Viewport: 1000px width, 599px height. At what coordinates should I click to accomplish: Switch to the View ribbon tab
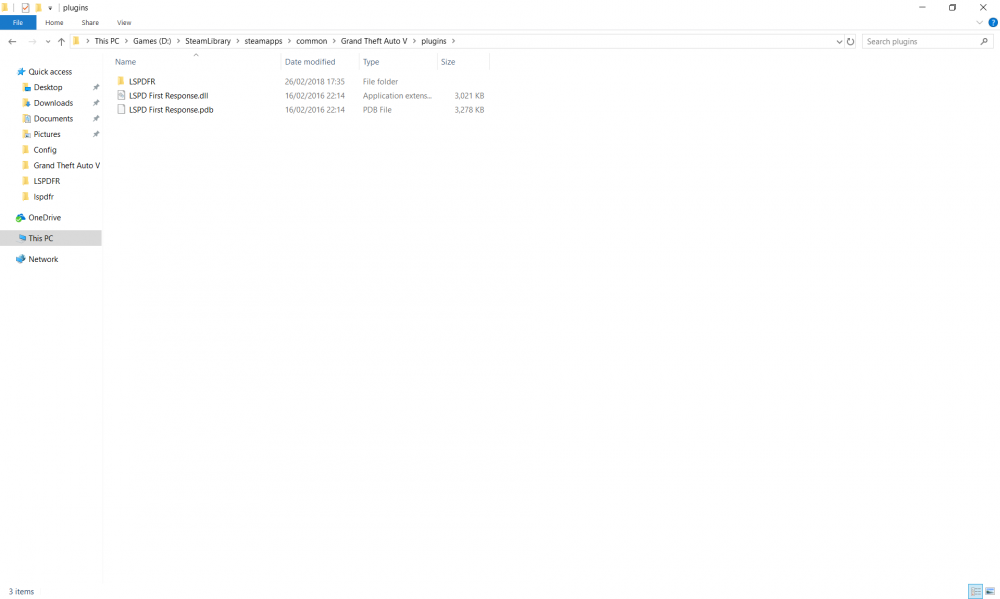[124, 22]
